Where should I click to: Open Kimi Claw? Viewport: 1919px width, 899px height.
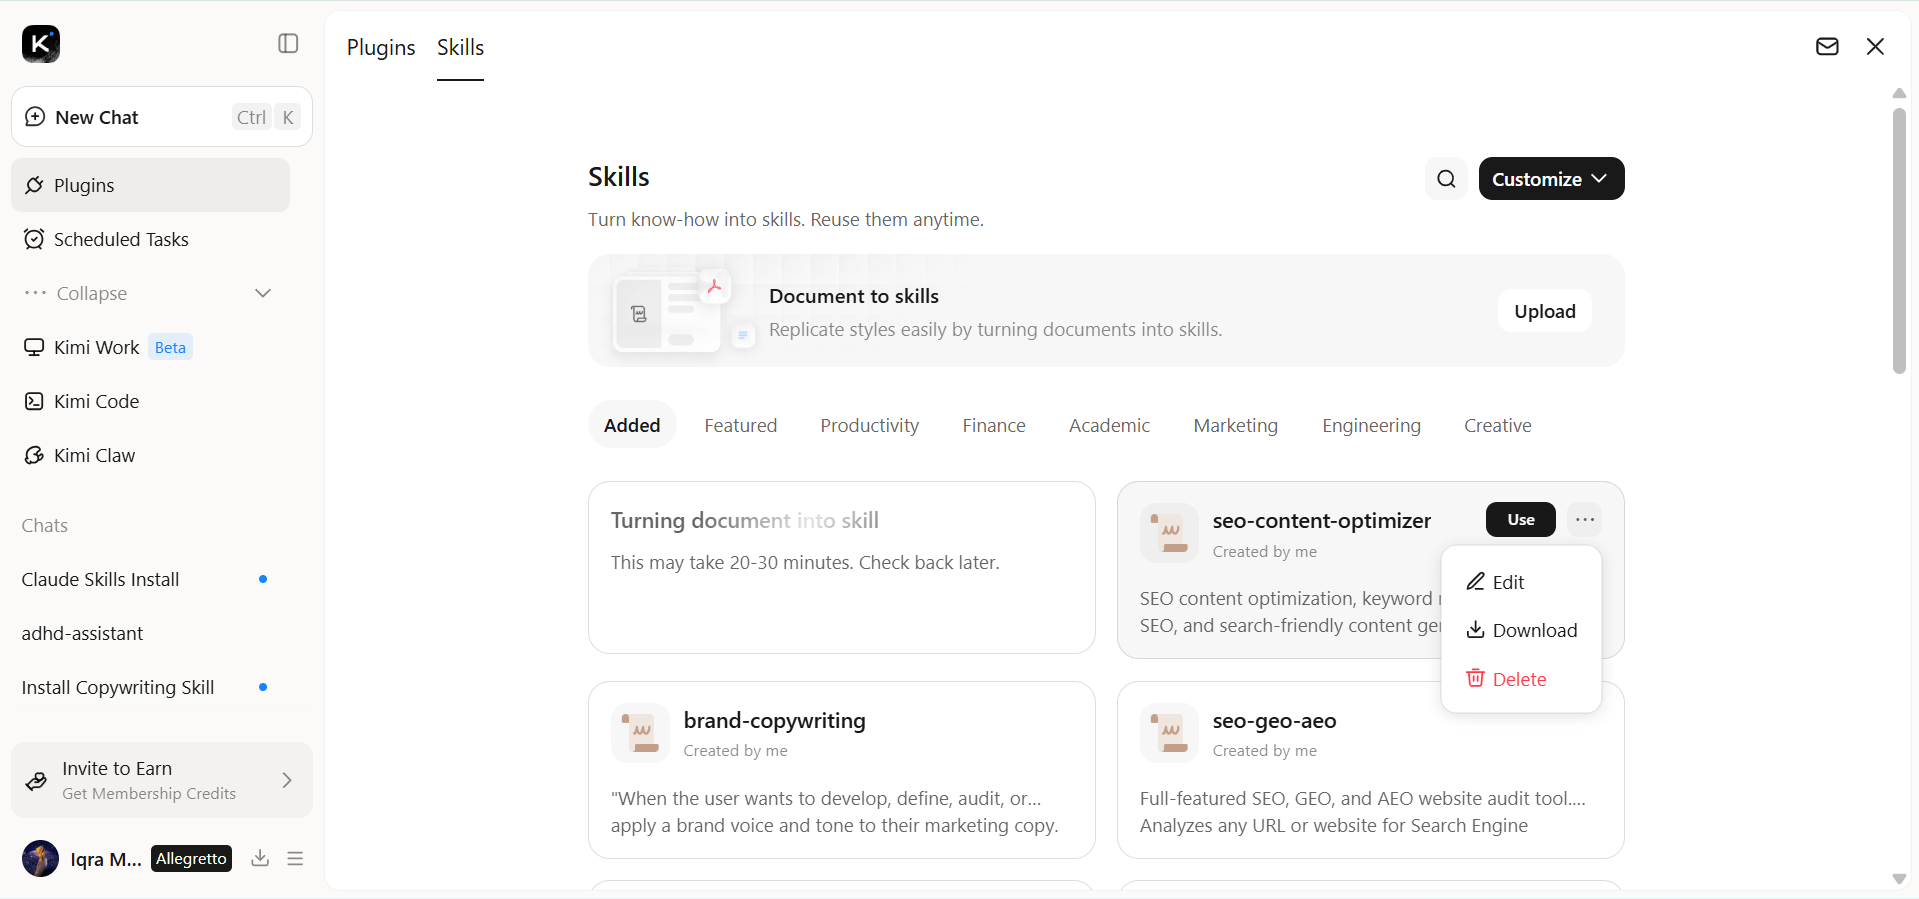tap(151, 455)
